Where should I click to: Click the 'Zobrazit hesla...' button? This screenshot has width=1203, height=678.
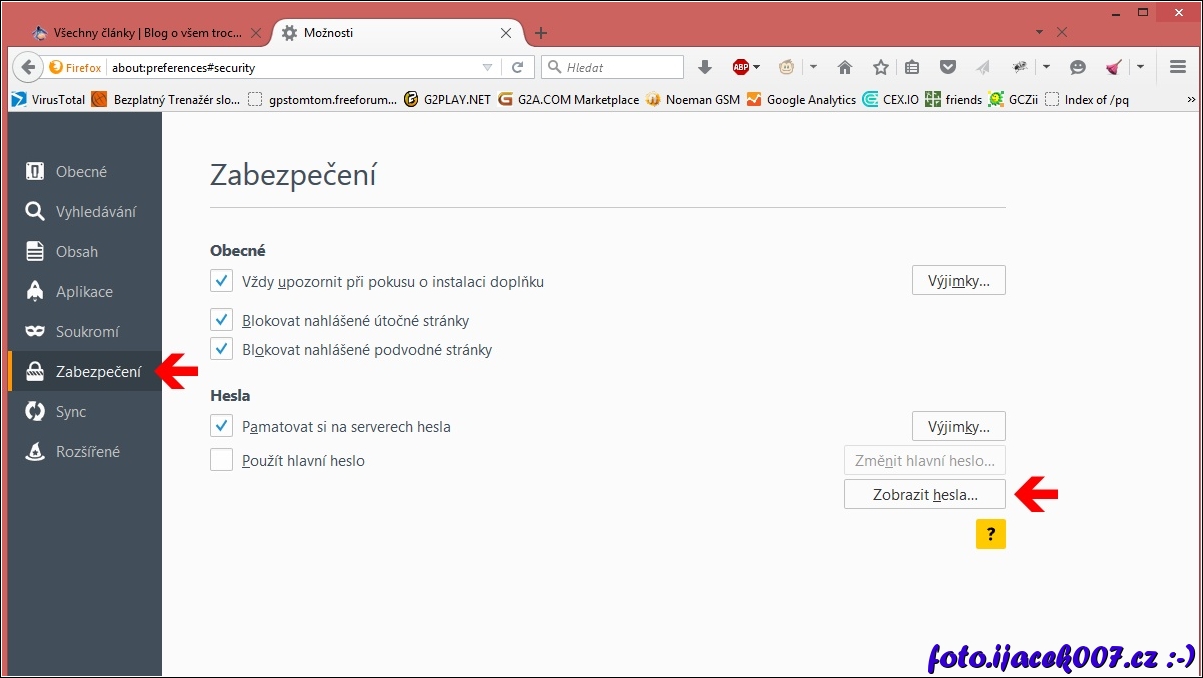coord(924,494)
